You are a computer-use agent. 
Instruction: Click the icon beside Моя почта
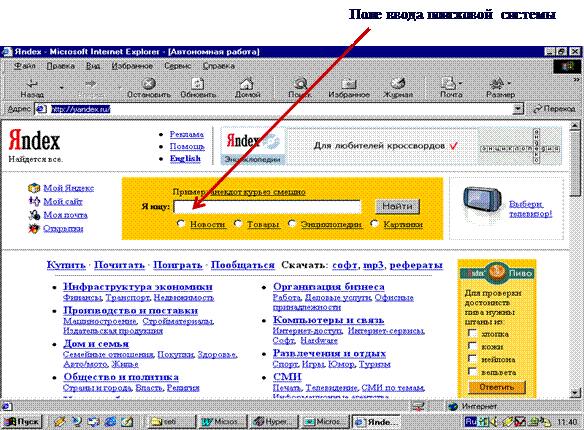click(34, 214)
